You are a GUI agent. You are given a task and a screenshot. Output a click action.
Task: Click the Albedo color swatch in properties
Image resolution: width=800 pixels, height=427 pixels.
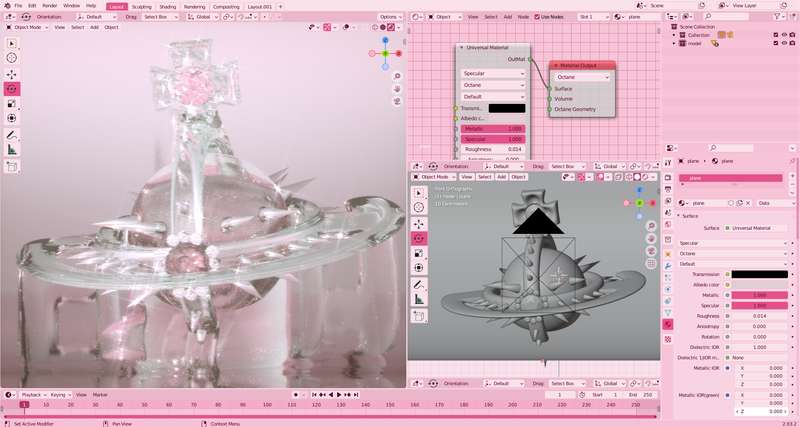tap(760, 285)
